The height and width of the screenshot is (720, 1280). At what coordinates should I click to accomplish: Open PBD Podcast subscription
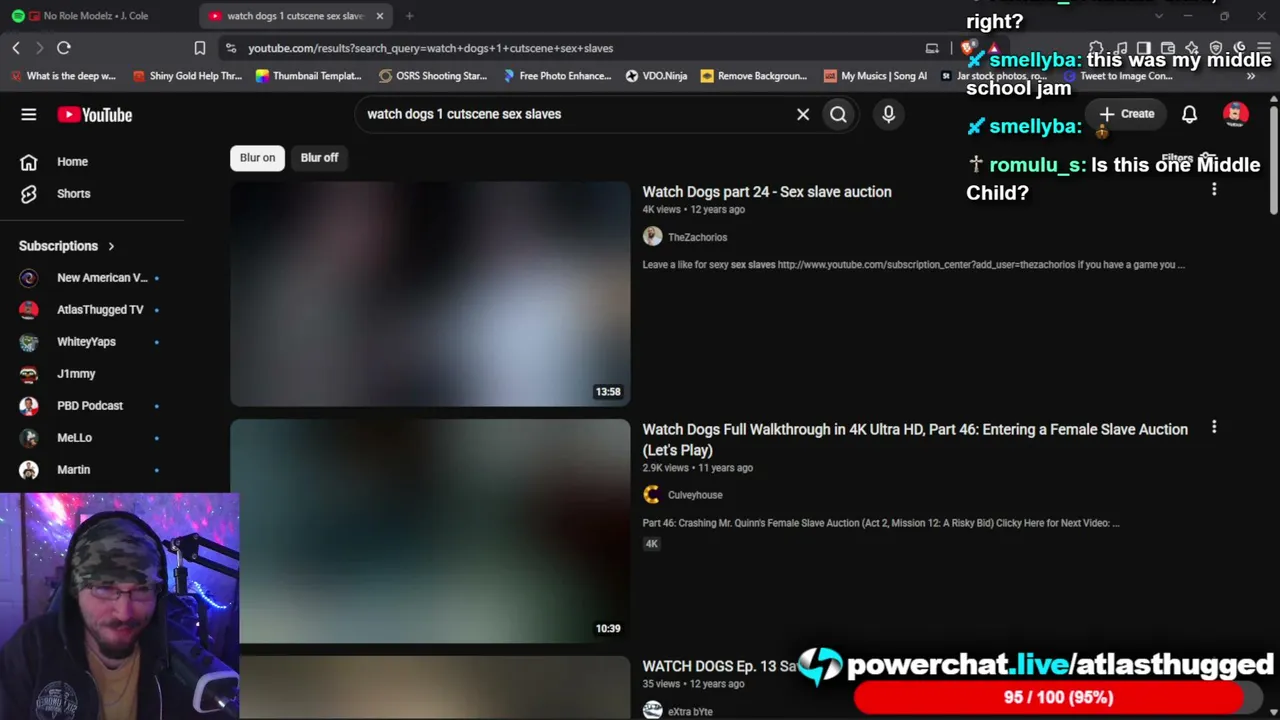click(92, 406)
